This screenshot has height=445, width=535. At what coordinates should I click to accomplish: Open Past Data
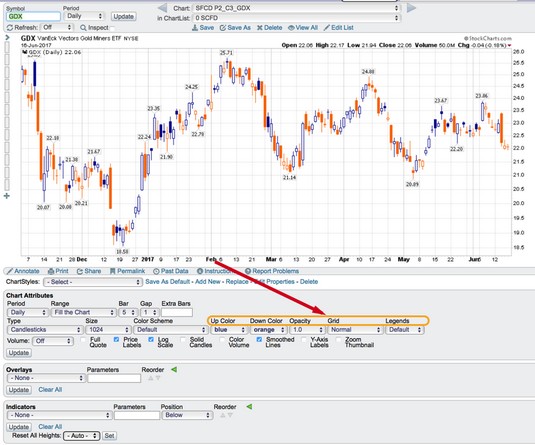[171, 271]
